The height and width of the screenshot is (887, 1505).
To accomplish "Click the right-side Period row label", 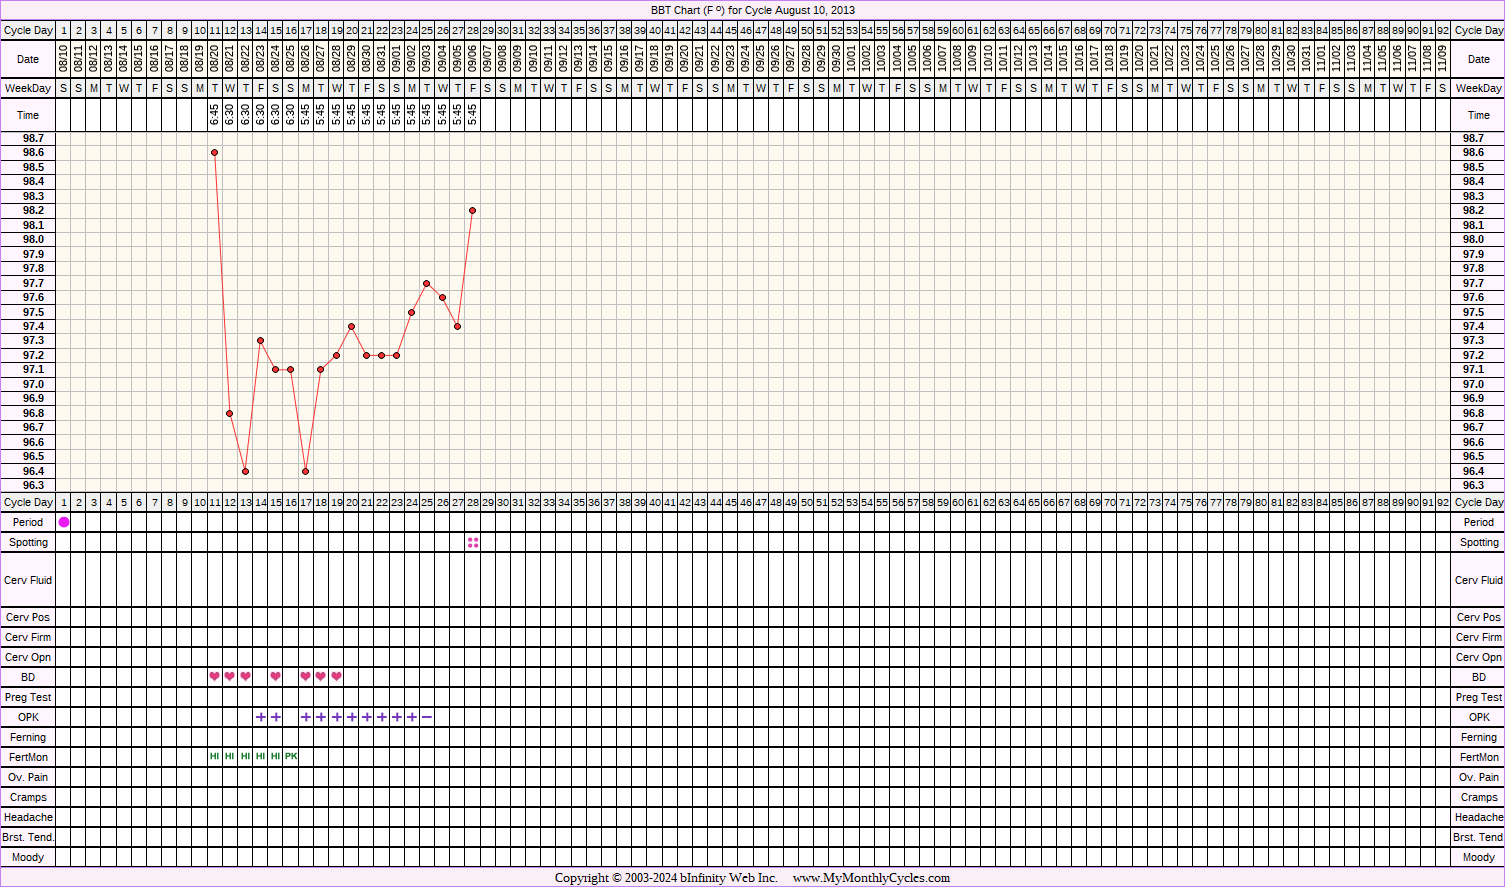I will pyautogui.click(x=1479, y=522).
